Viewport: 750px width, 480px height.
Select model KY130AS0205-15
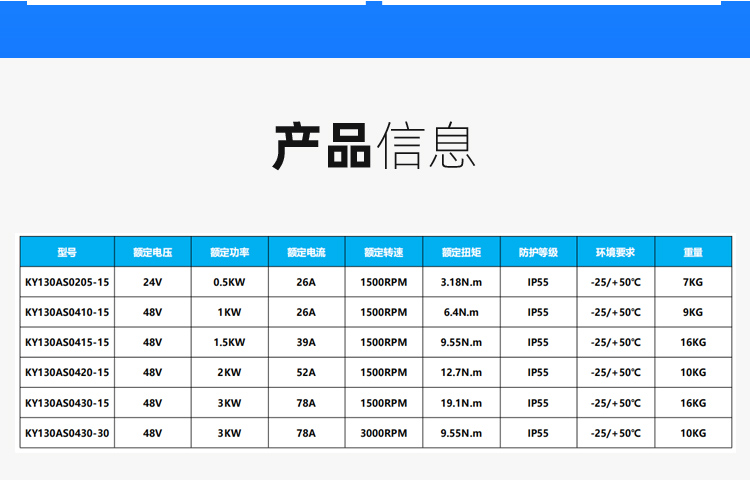67,283
